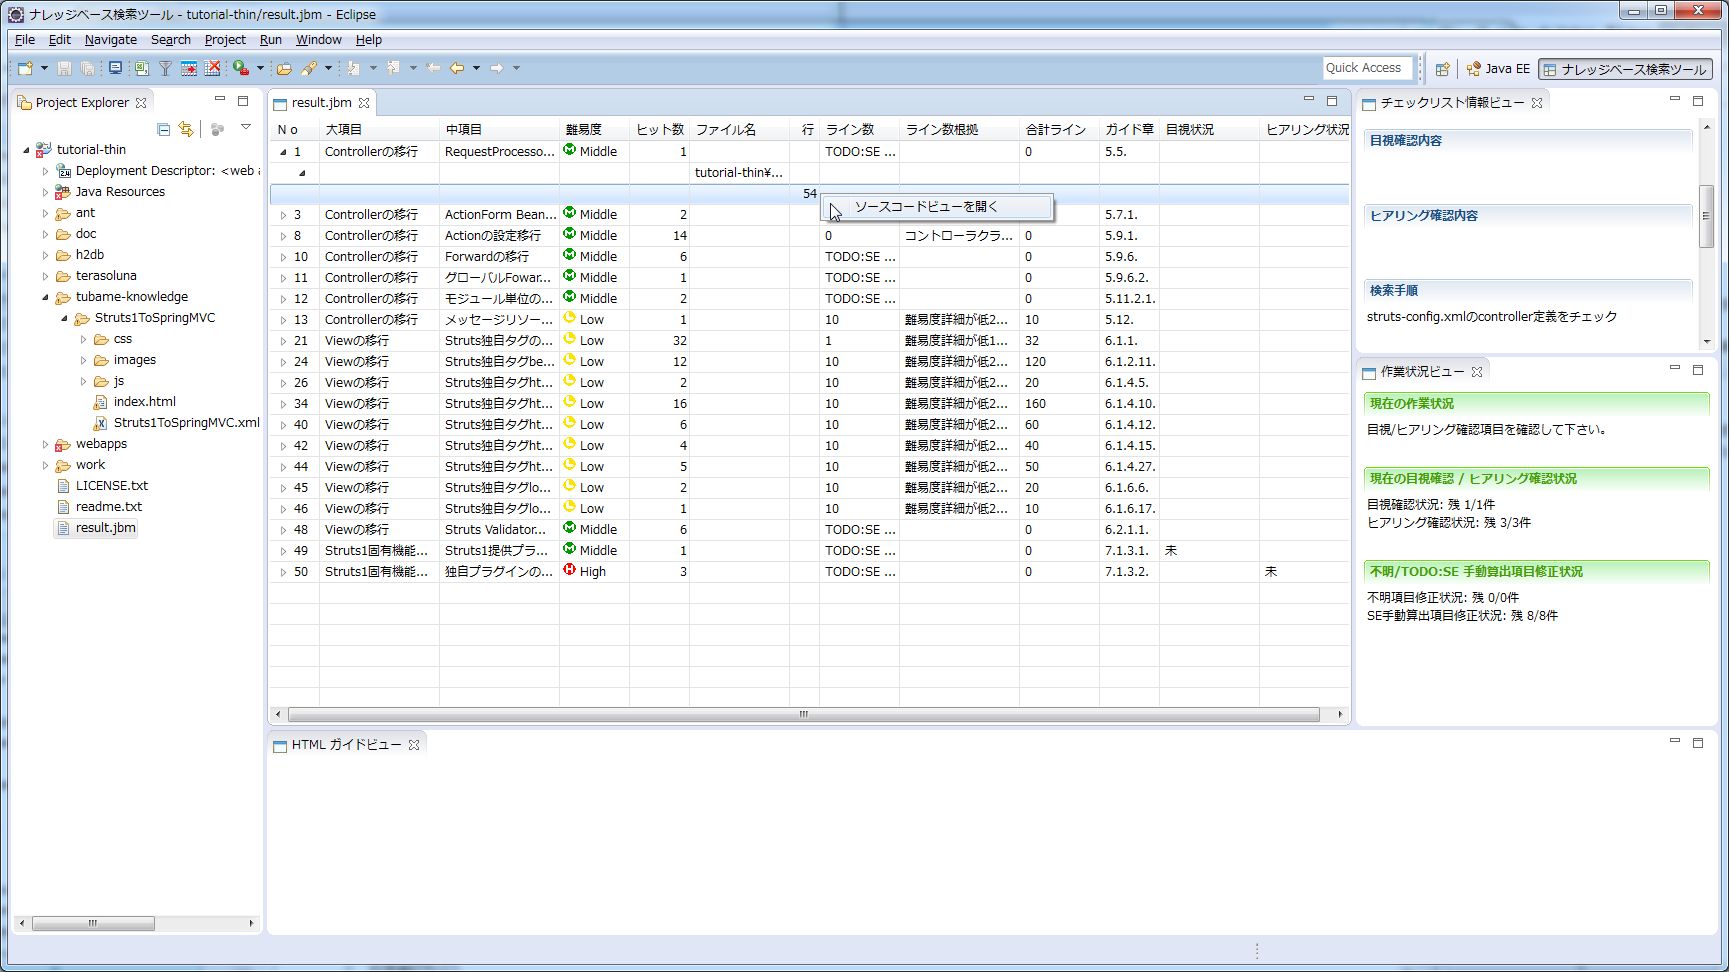Click the funnel filter toolbar icon
This screenshot has width=1729, height=972.
pos(165,68)
